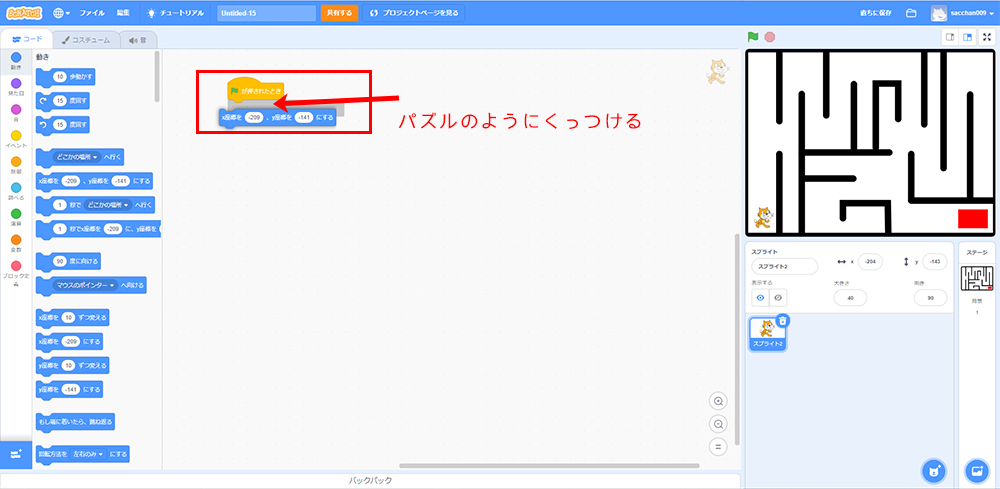The height and width of the screenshot is (489, 1000).
Task: Enter full screen stage mode
Action: tap(987, 37)
